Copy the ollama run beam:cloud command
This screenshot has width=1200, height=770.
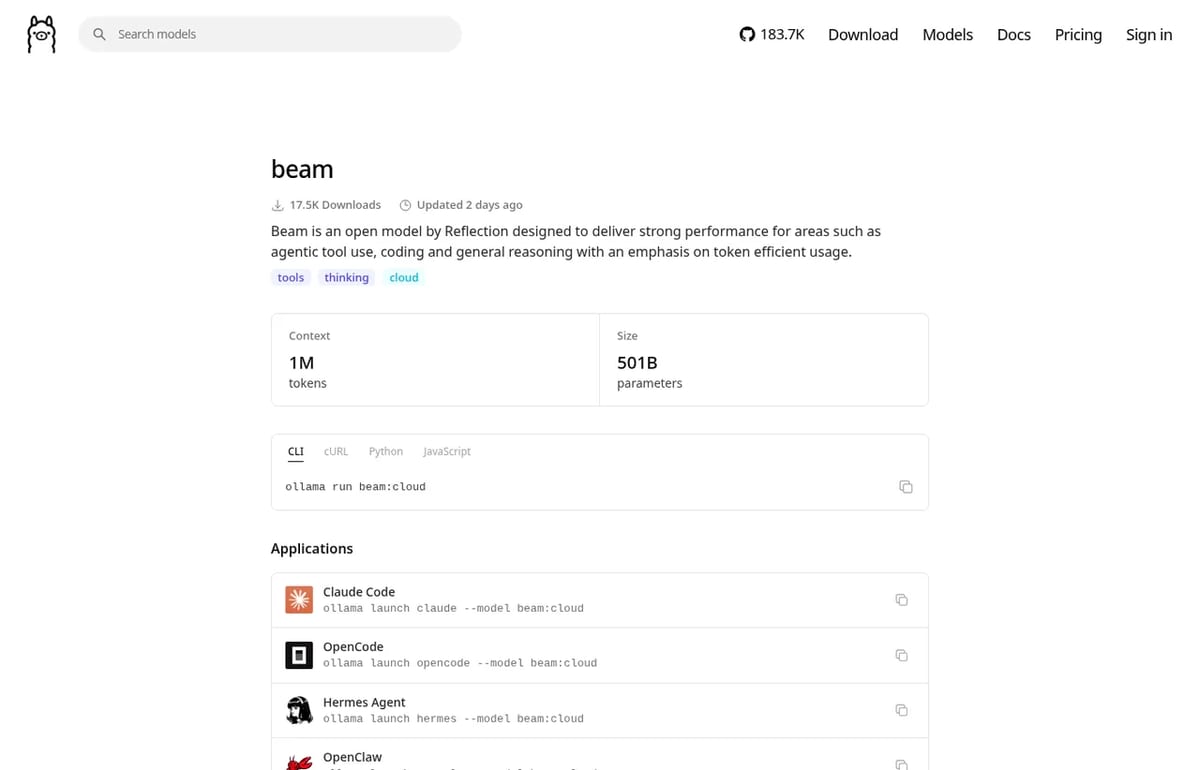[906, 487]
